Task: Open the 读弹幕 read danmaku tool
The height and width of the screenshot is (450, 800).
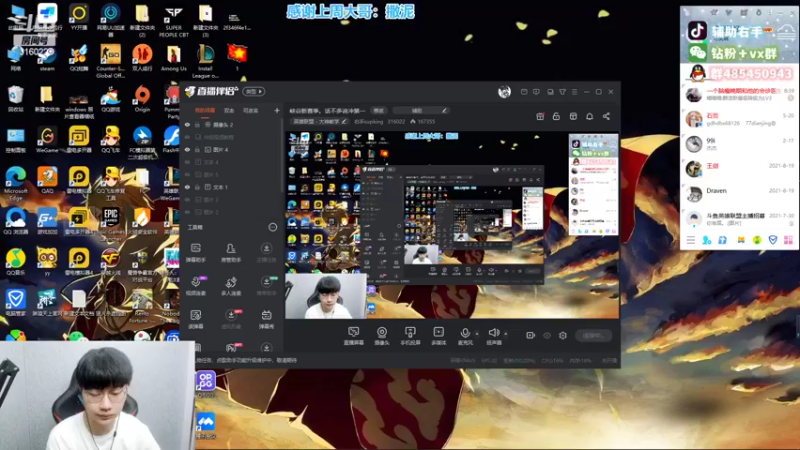Action: [195, 319]
